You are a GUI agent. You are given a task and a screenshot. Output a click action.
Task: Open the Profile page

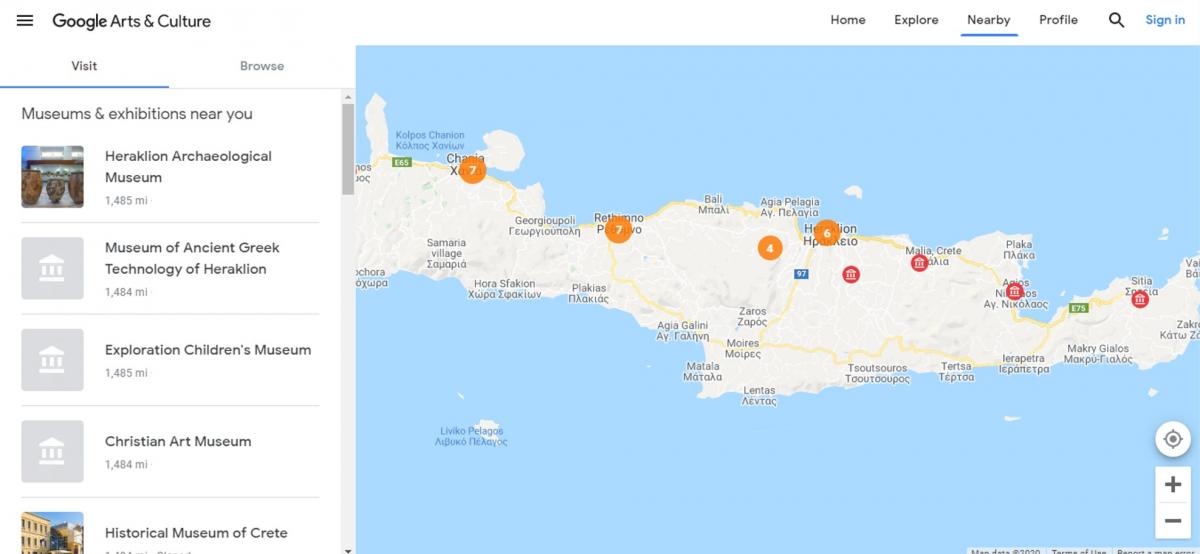pos(1058,20)
